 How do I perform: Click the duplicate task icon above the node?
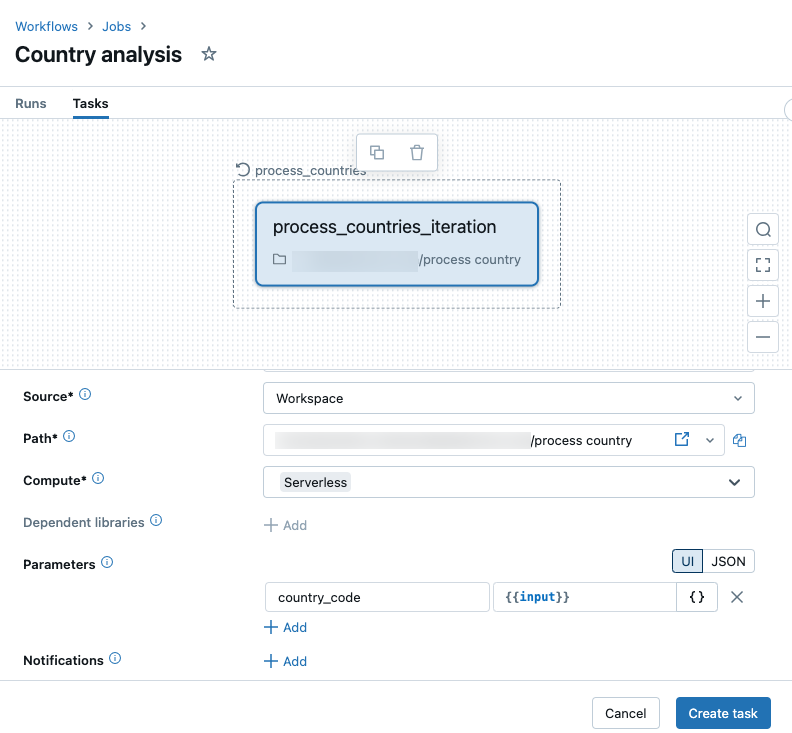377,152
